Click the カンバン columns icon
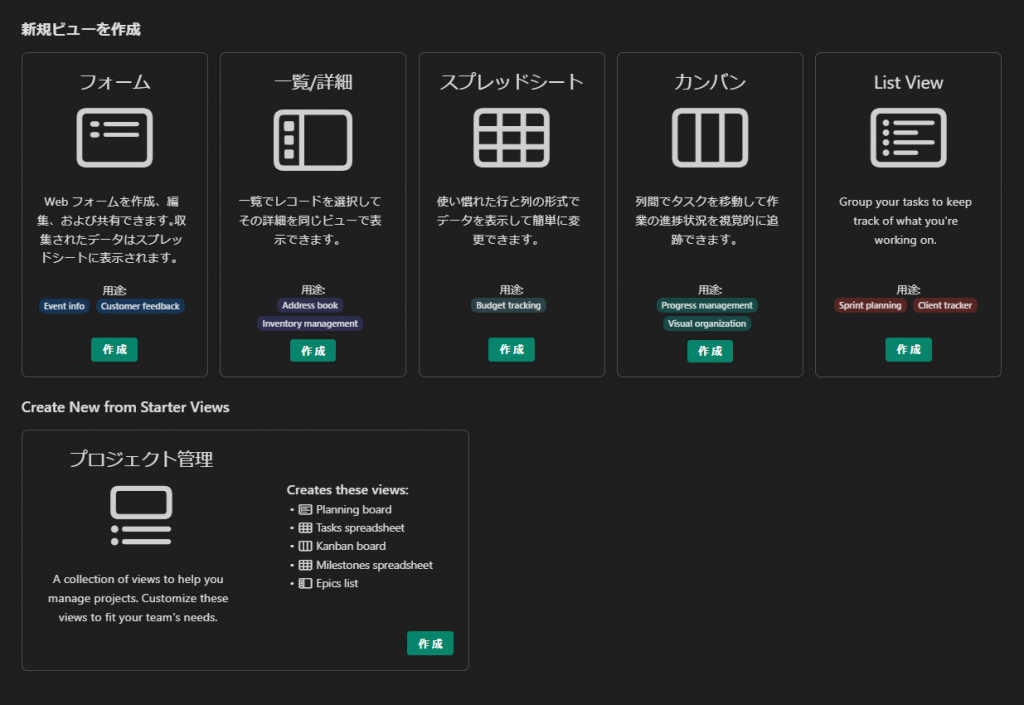This screenshot has width=1024, height=705. click(710, 138)
